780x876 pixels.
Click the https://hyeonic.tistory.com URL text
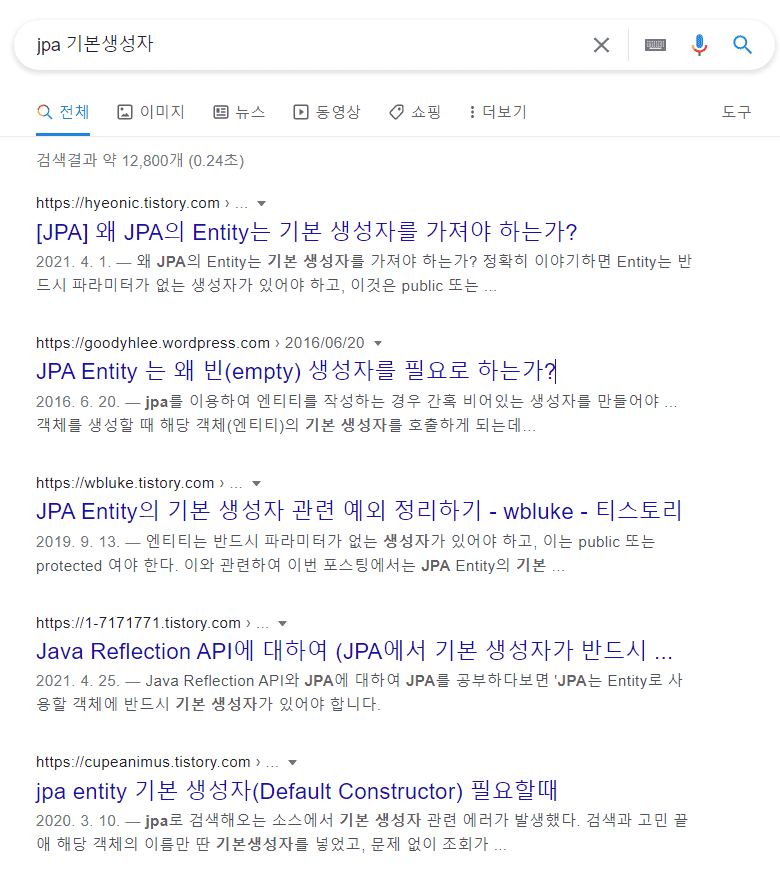pyautogui.click(x=127, y=203)
